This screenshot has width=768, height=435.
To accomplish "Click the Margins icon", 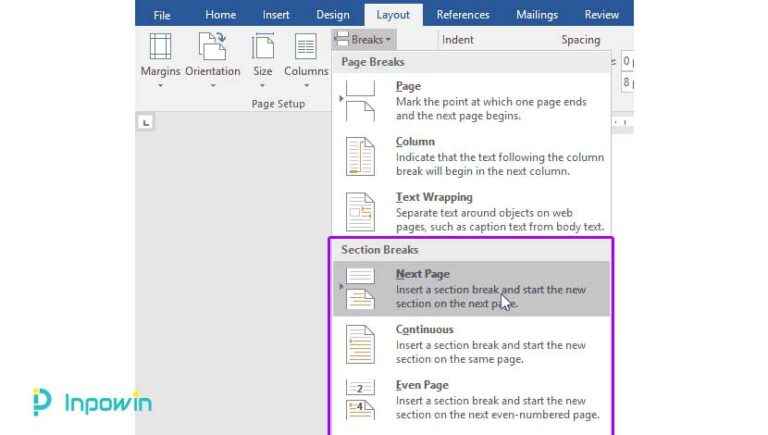I will (x=160, y=47).
